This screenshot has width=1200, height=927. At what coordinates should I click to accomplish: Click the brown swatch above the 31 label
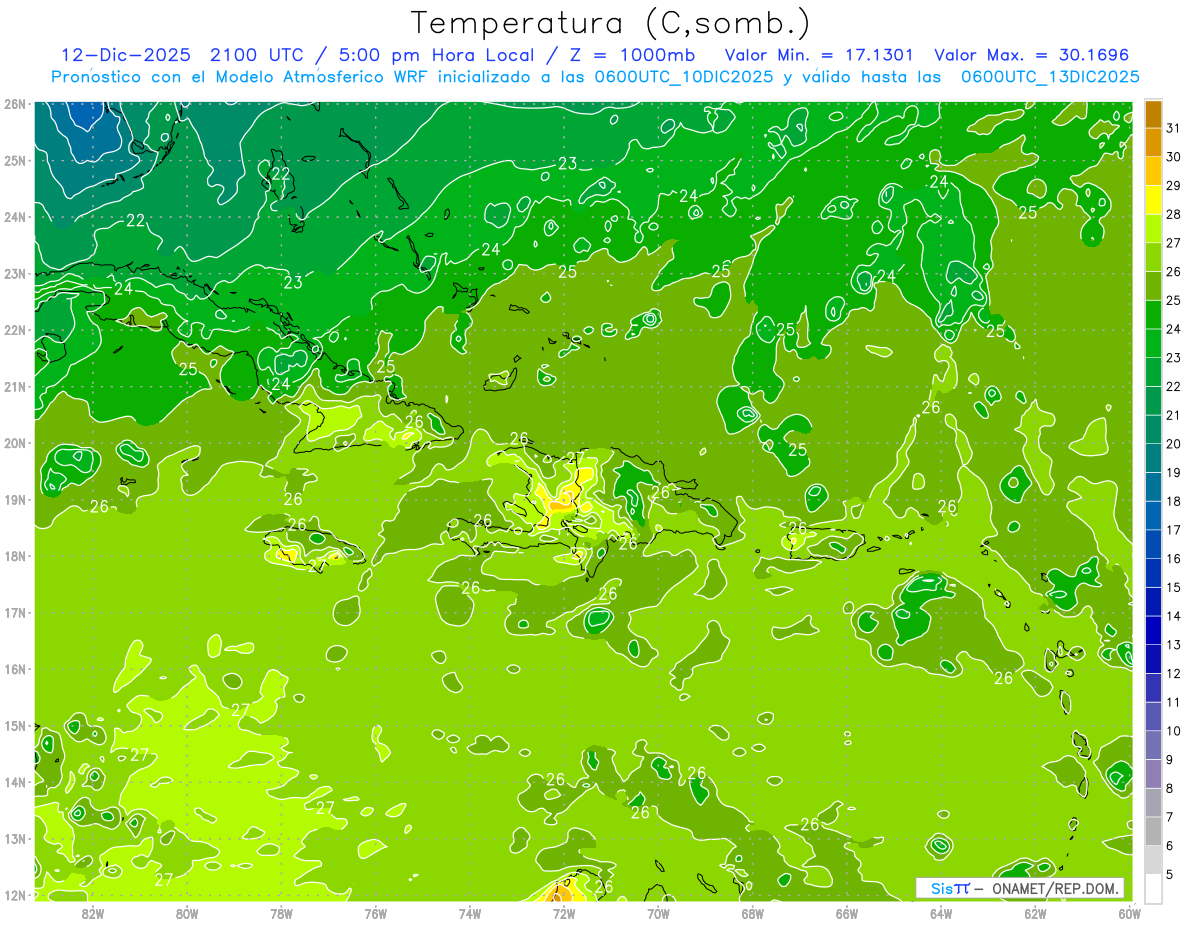click(1153, 113)
